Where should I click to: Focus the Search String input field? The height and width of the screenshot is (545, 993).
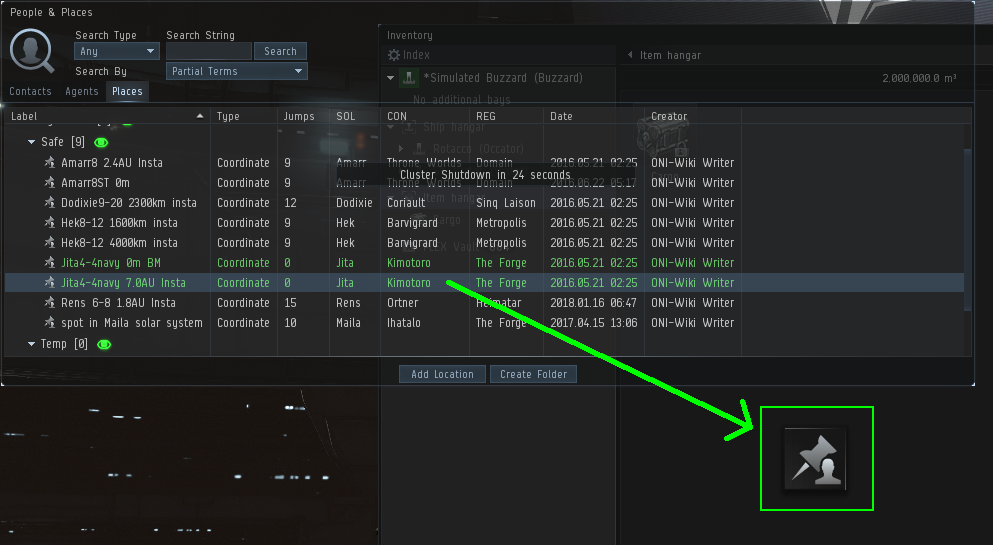(209, 51)
